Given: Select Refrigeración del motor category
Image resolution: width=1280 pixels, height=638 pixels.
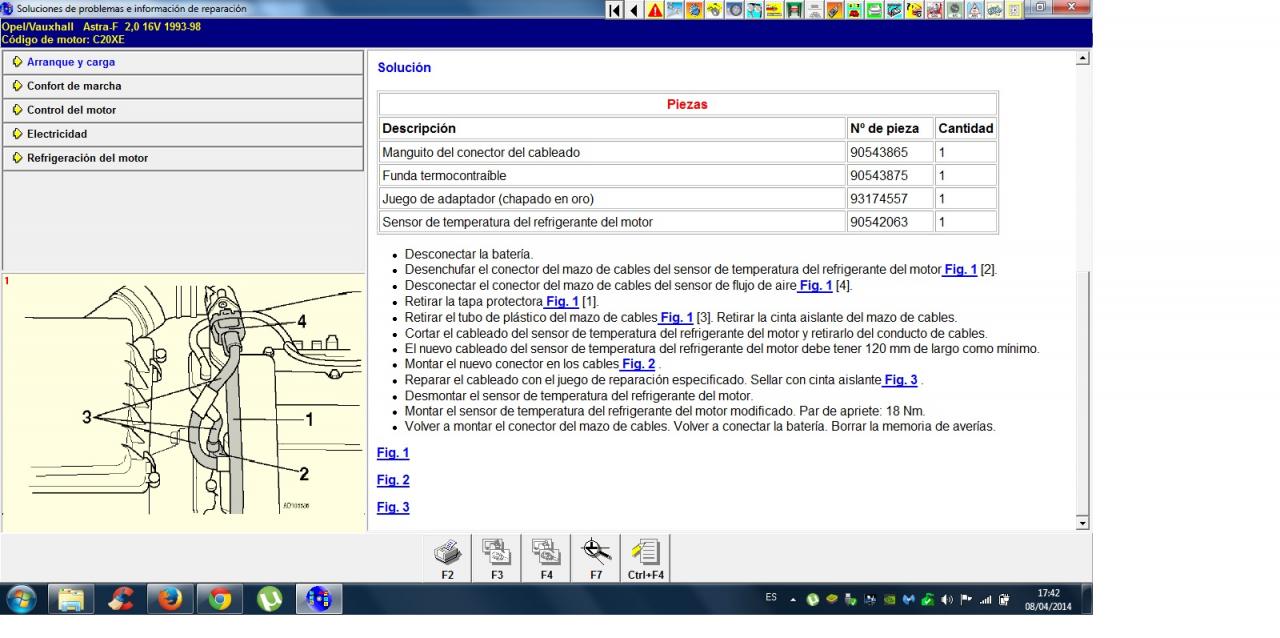Looking at the screenshot, I should click(x=182, y=158).
